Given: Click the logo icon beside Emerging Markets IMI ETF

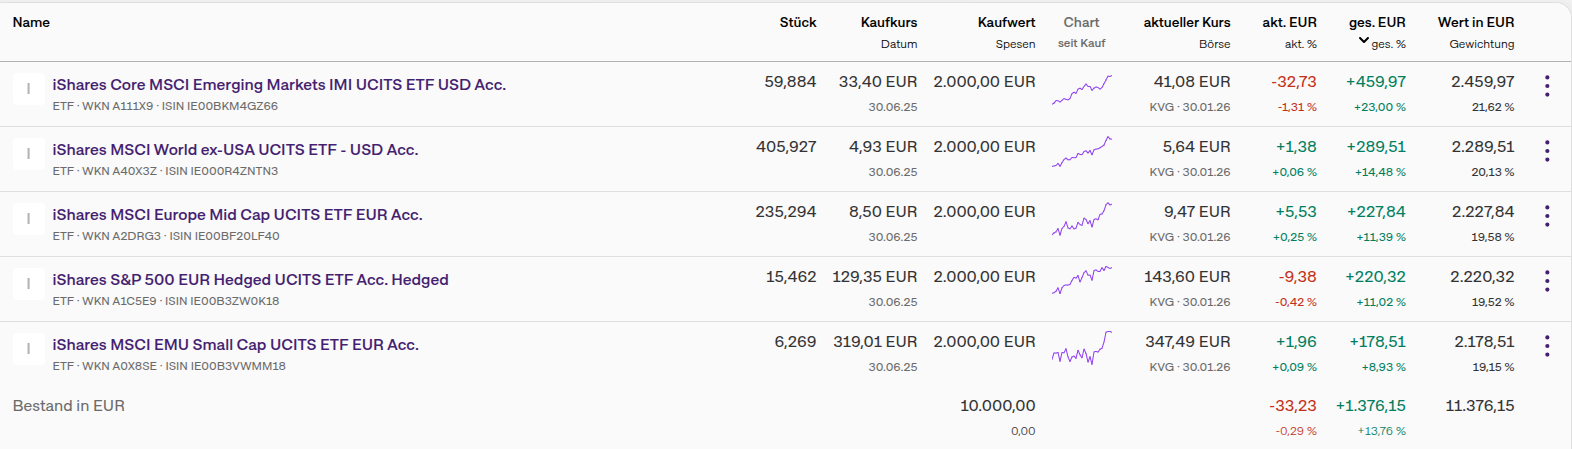Looking at the screenshot, I should point(28,89).
